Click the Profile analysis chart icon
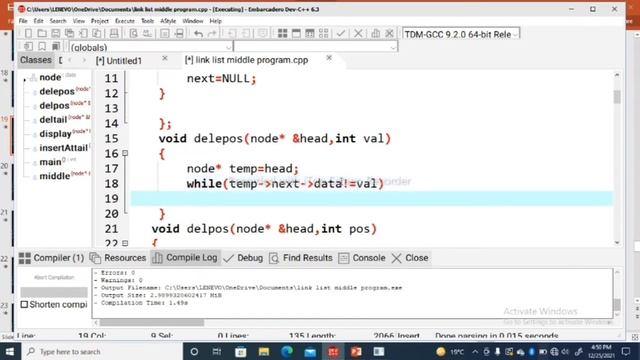 coord(376,34)
